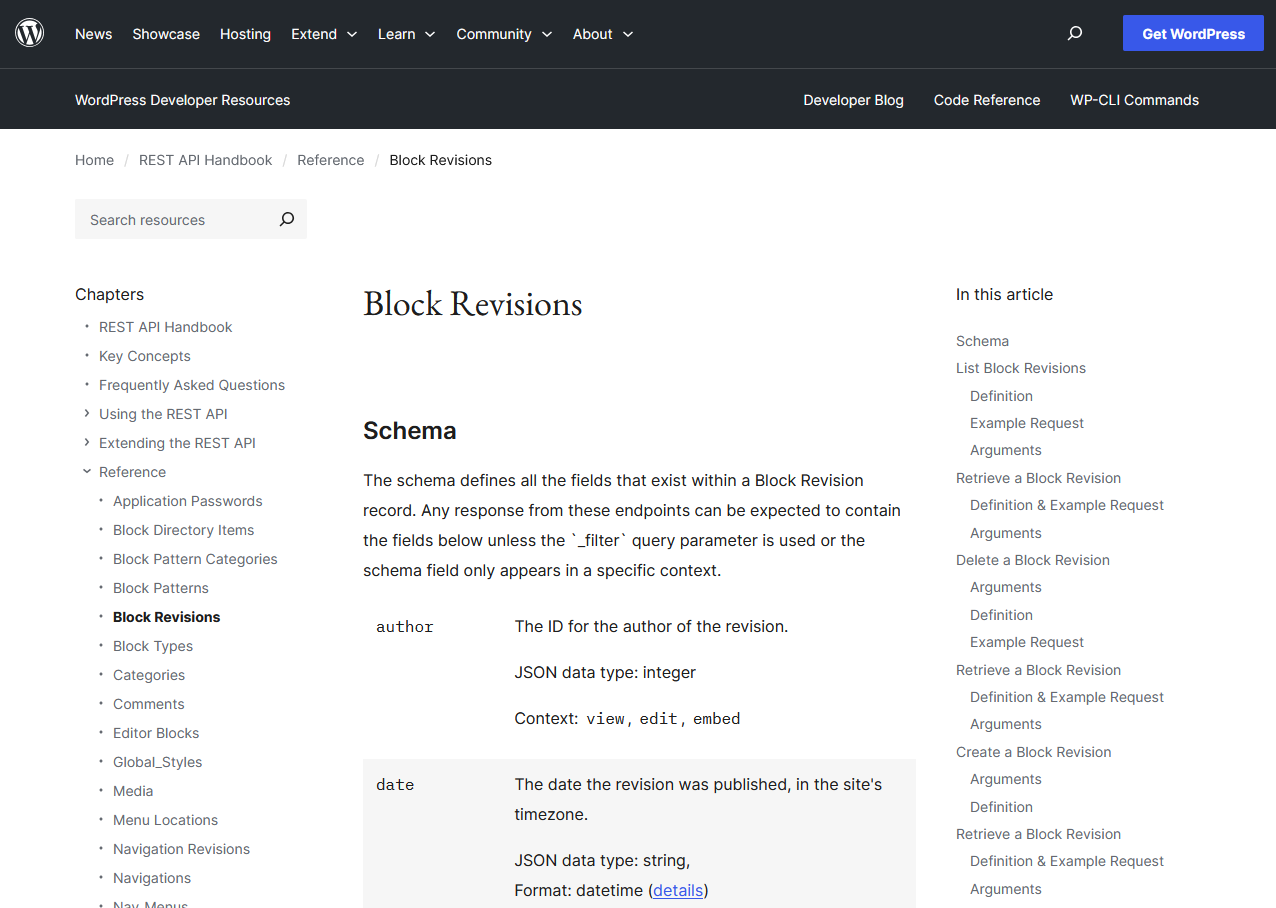The width and height of the screenshot is (1276, 908).
Task: Click the date field name
Action: pyautogui.click(x=395, y=785)
